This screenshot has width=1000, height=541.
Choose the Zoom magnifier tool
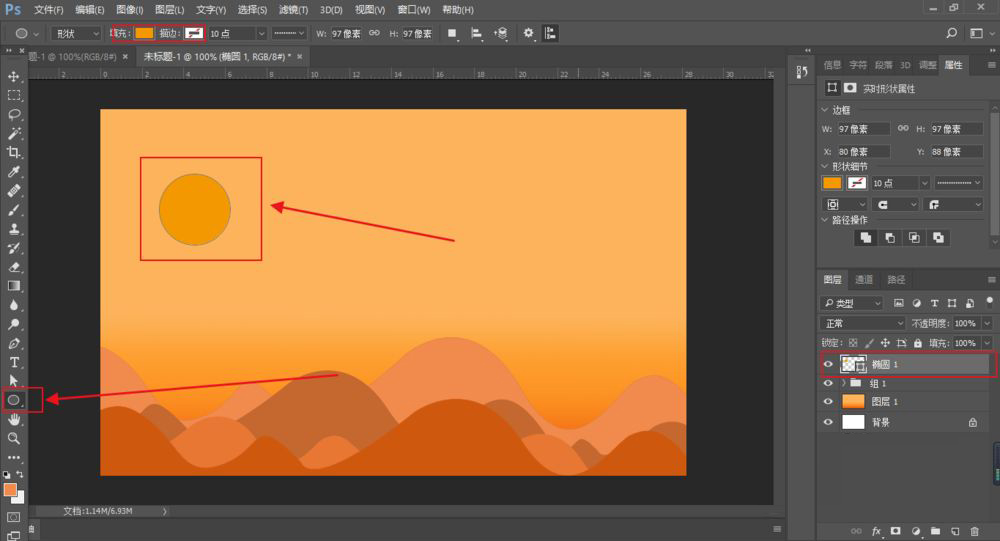pos(14,438)
